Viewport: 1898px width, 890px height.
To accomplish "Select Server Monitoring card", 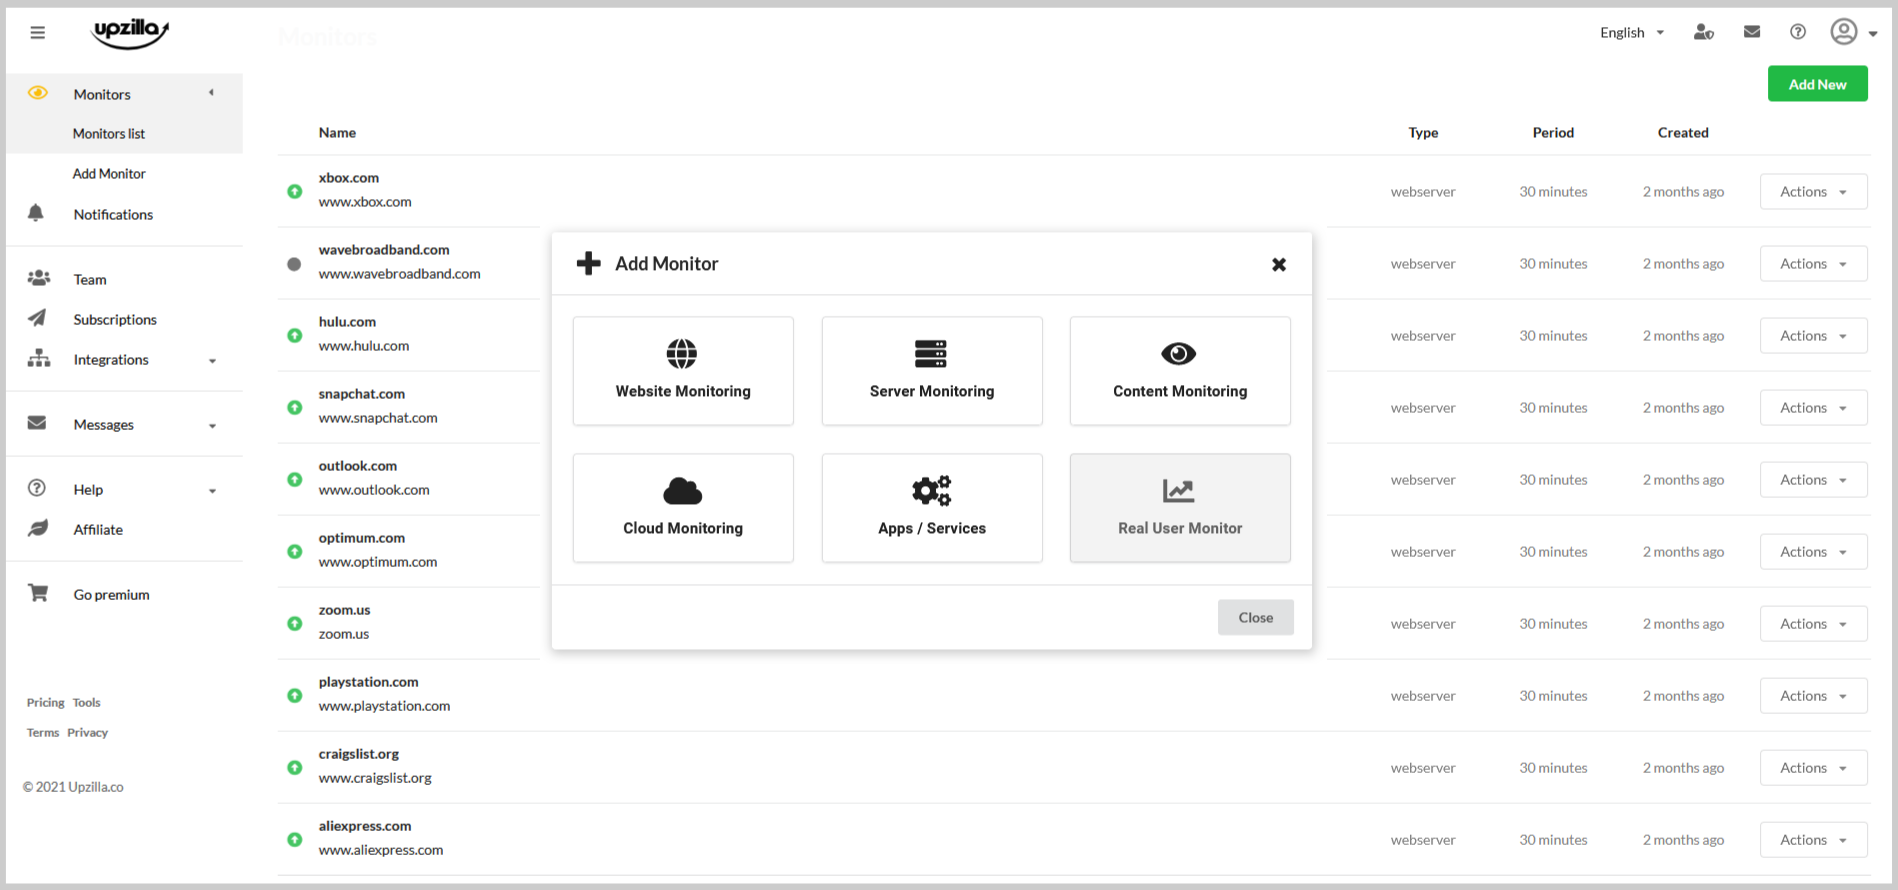I will (932, 371).
